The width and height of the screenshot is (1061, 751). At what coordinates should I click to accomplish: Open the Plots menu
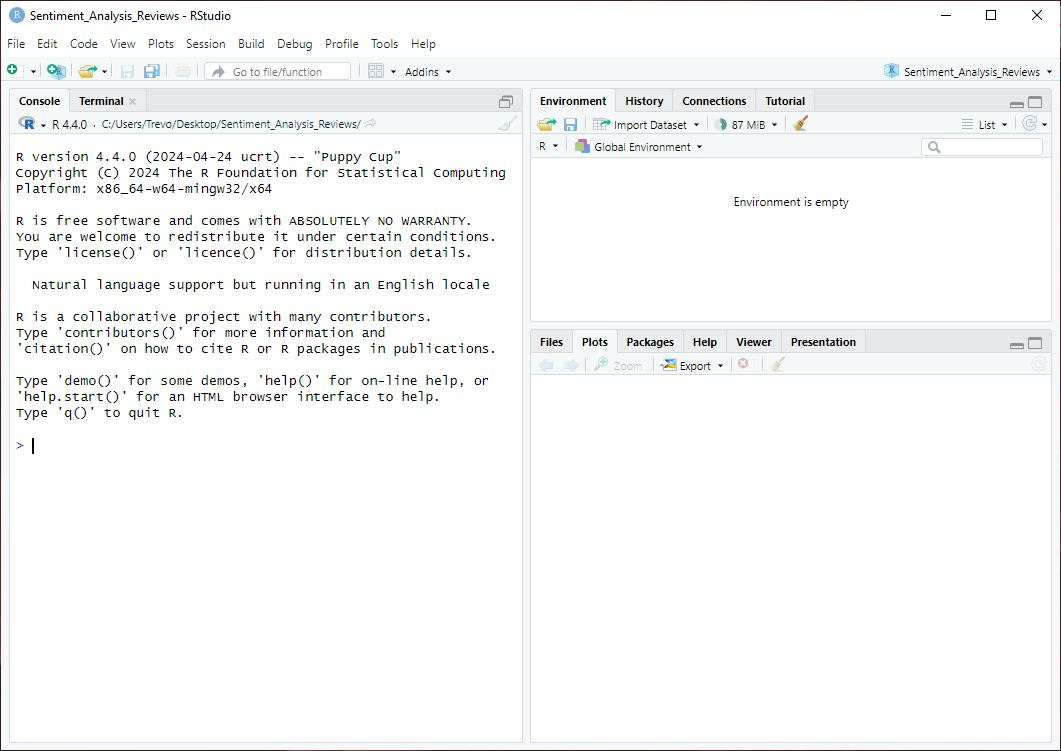pyautogui.click(x=160, y=44)
